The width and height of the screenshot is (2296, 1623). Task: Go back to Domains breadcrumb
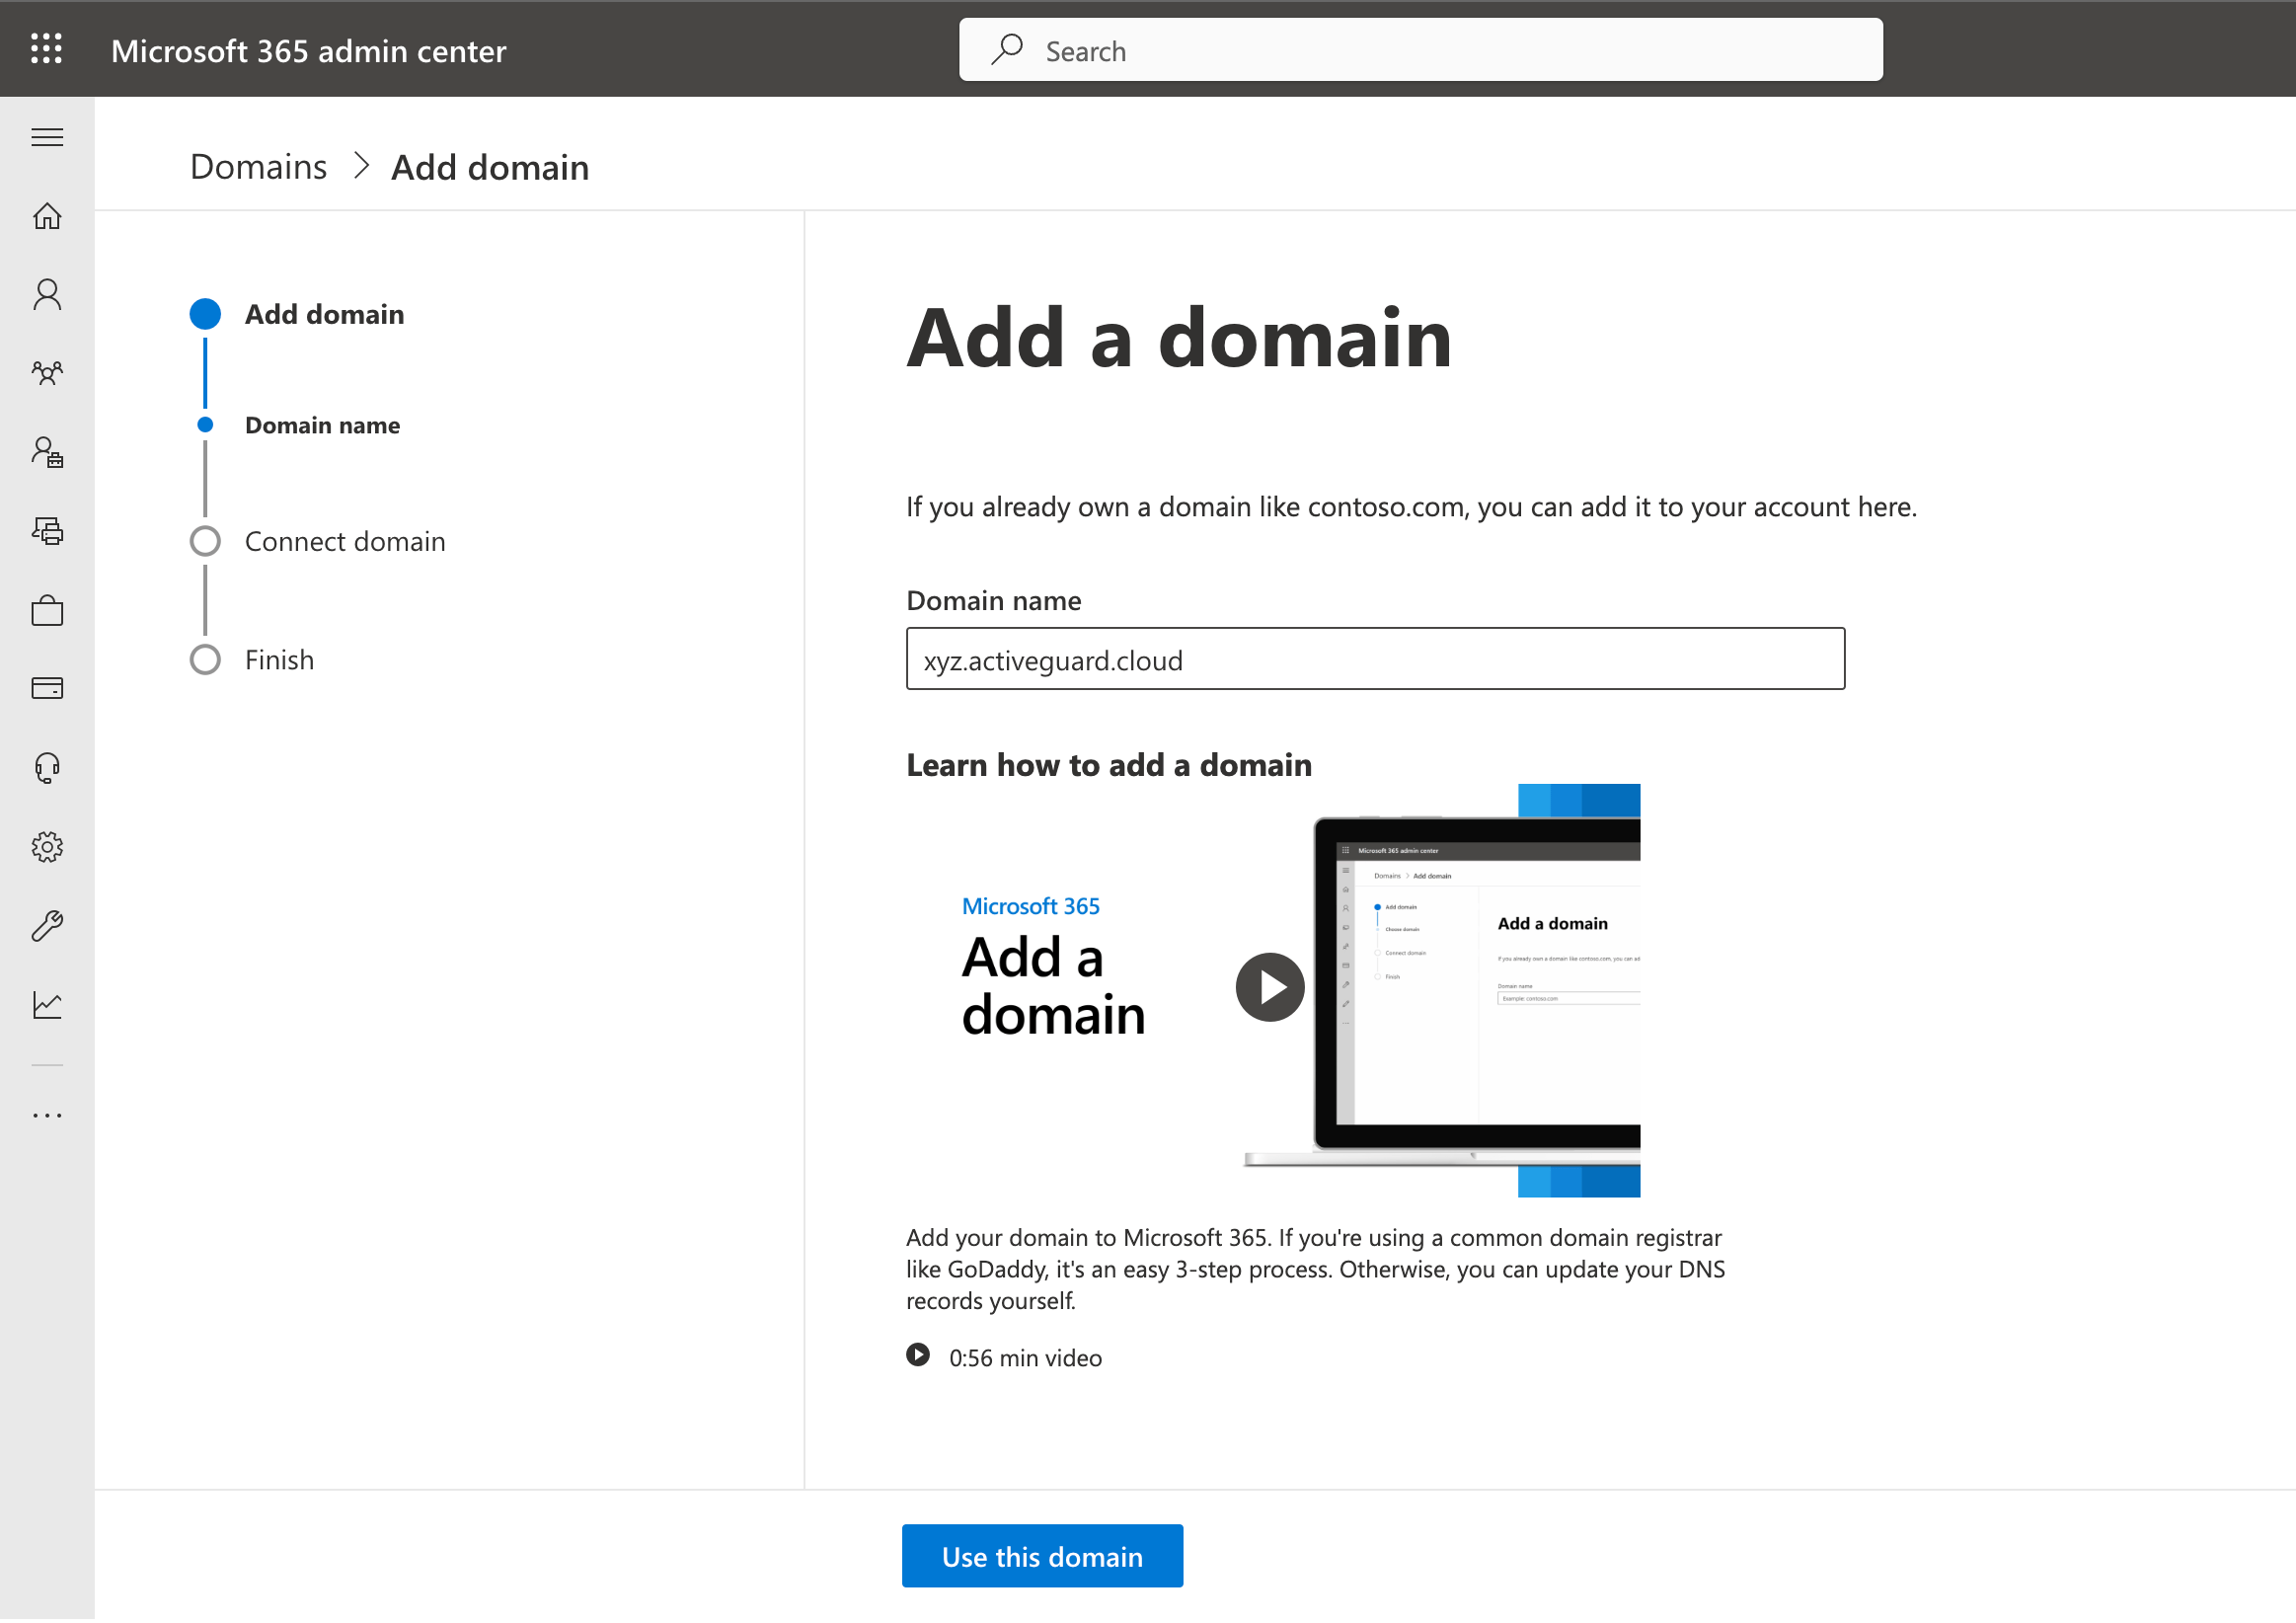tap(258, 167)
